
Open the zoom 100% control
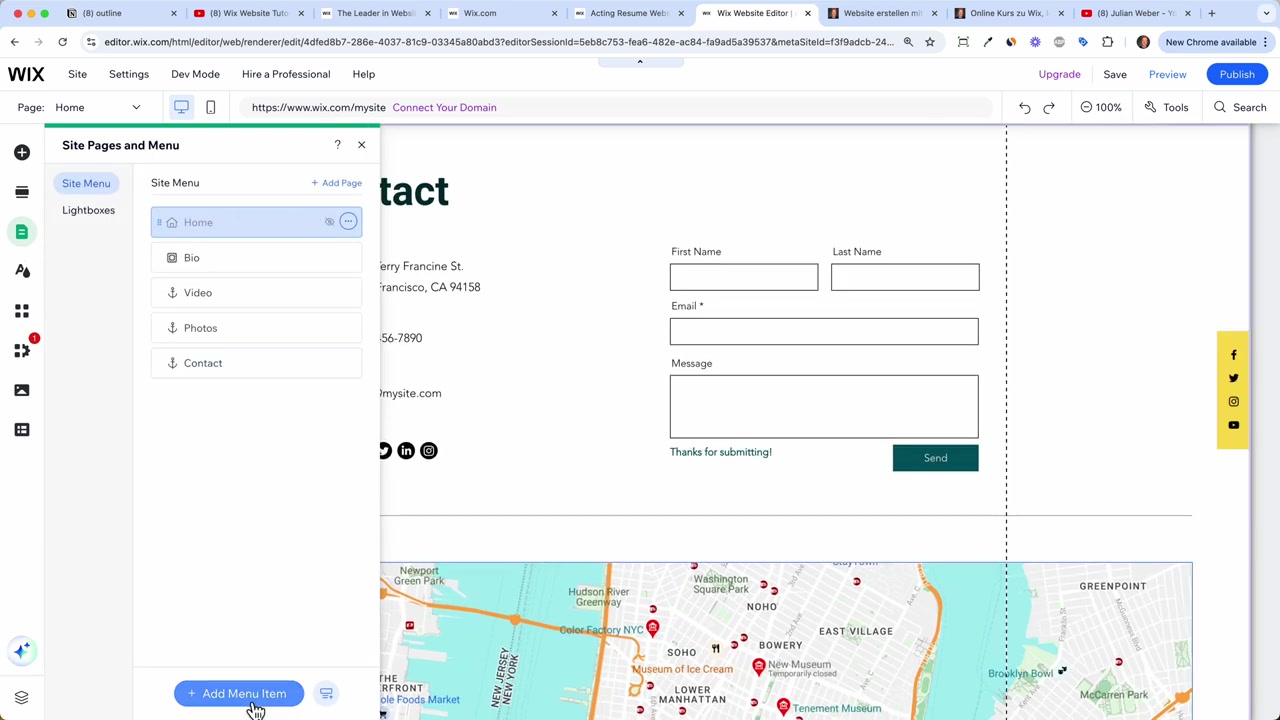pyautogui.click(x=1101, y=107)
